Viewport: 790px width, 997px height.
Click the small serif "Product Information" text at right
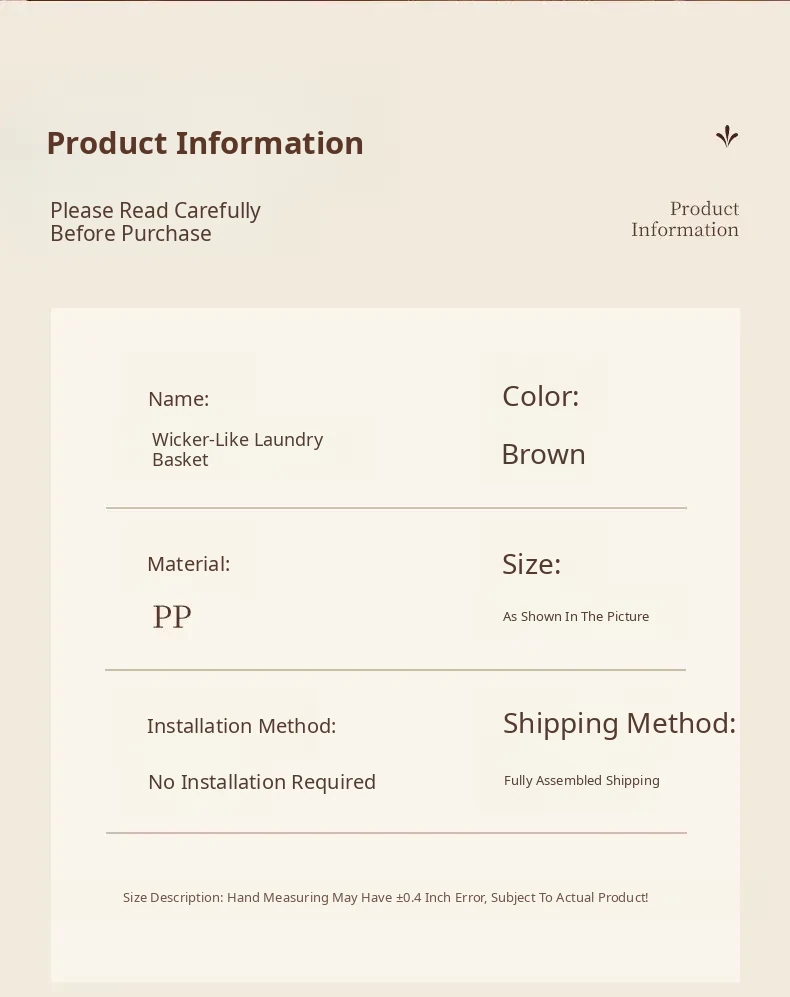[x=685, y=219]
